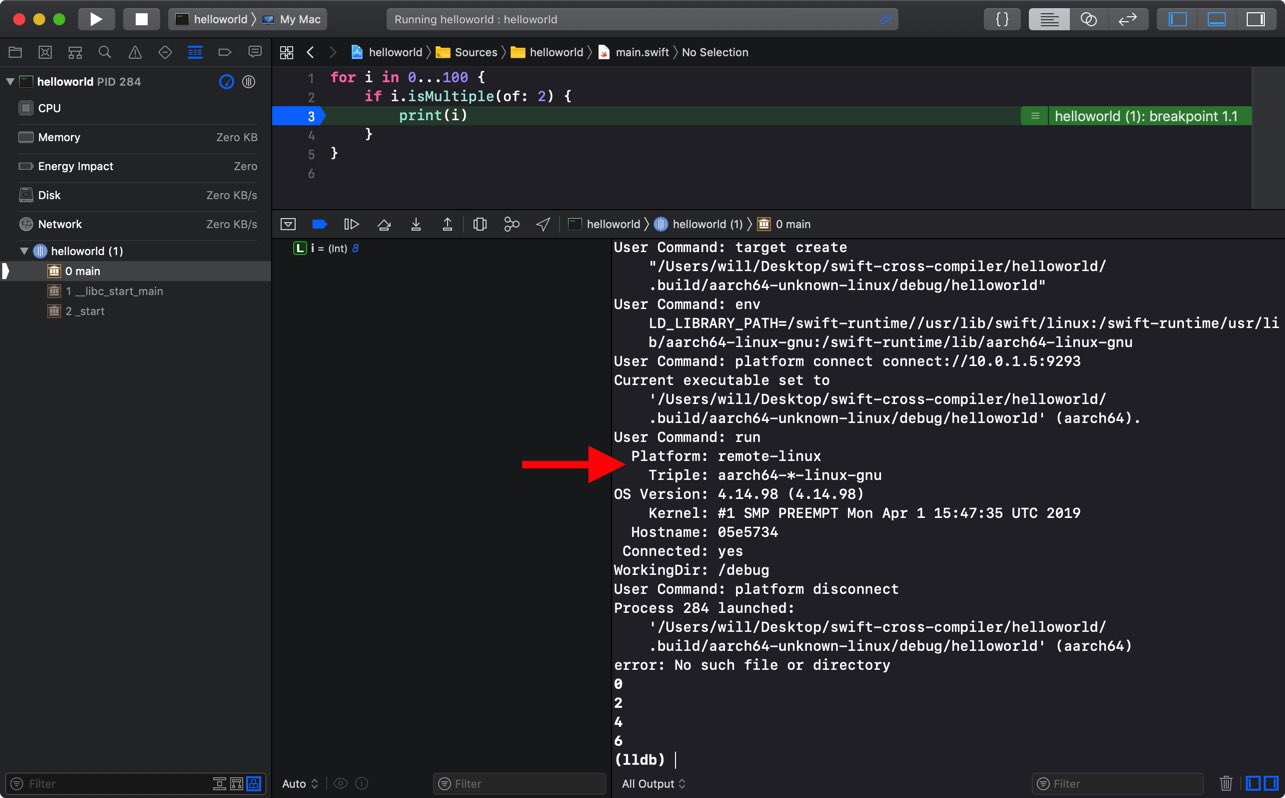Select the __libc_start_main stack frame
The height and width of the screenshot is (798, 1285).
click(114, 291)
